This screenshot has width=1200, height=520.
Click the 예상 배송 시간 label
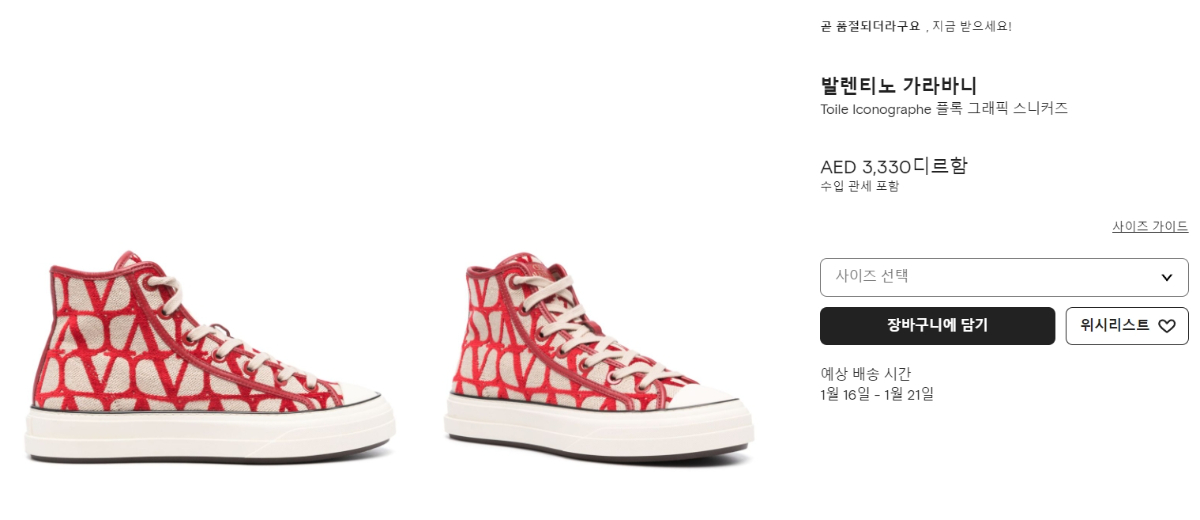[x=865, y=374]
